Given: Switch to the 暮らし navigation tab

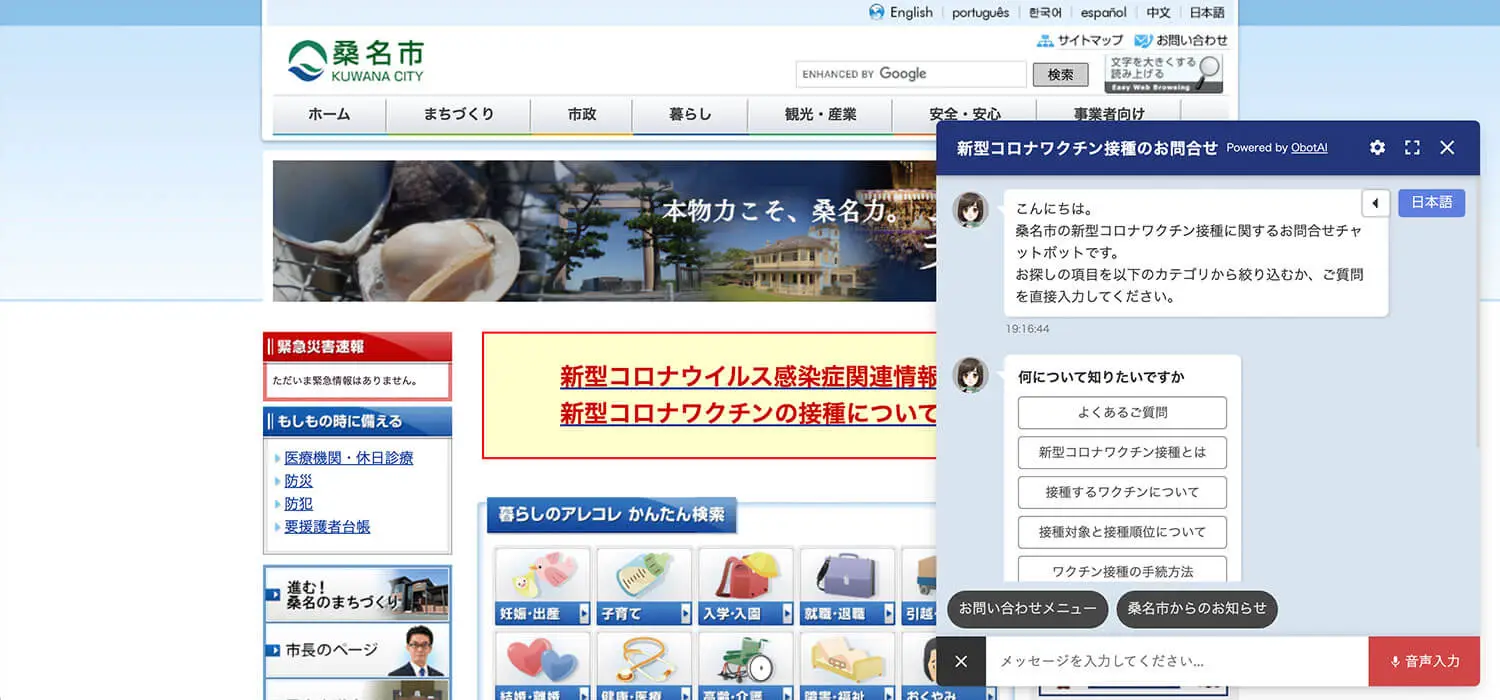Looking at the screenshot, I should pos(689,114).
